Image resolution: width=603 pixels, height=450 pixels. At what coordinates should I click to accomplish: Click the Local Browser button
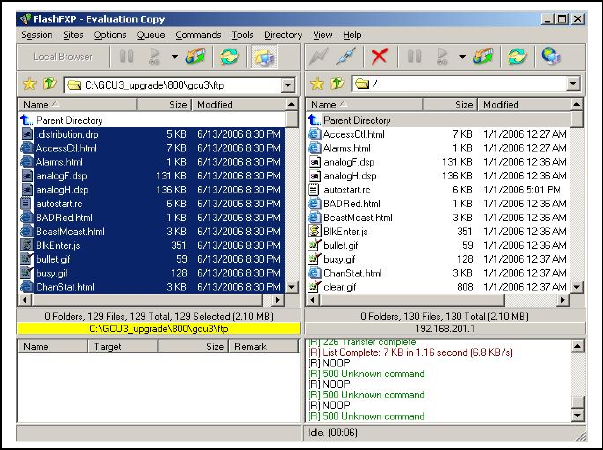click(x=63, y=57)
